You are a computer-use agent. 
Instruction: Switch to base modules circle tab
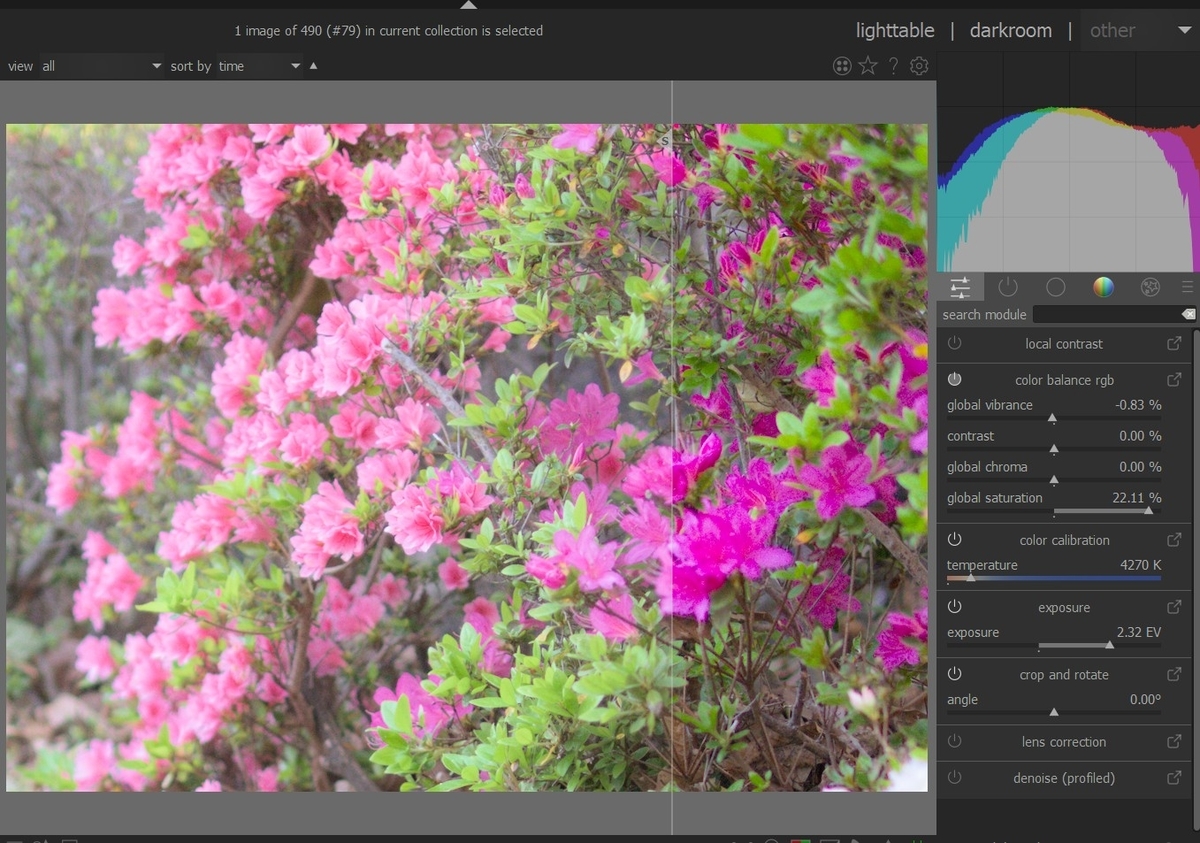coord(1055,288)
